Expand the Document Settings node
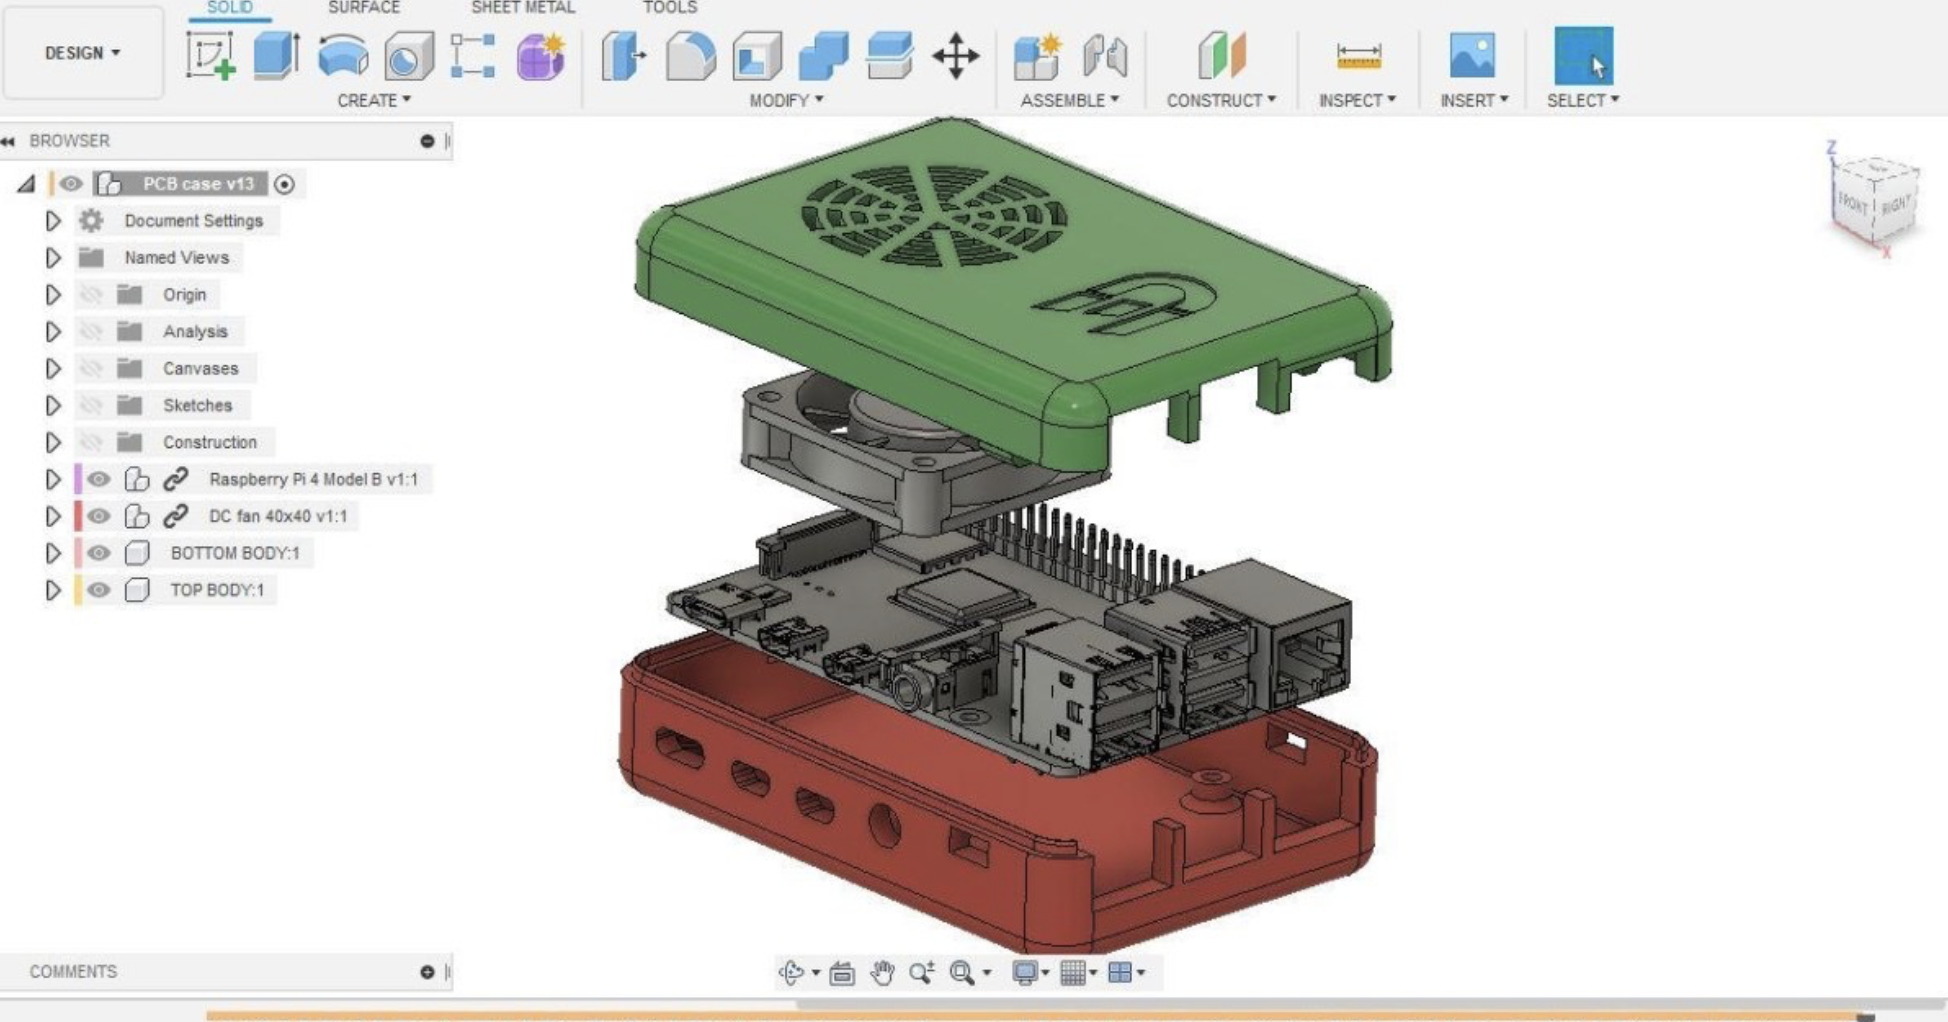 point(52,220)
